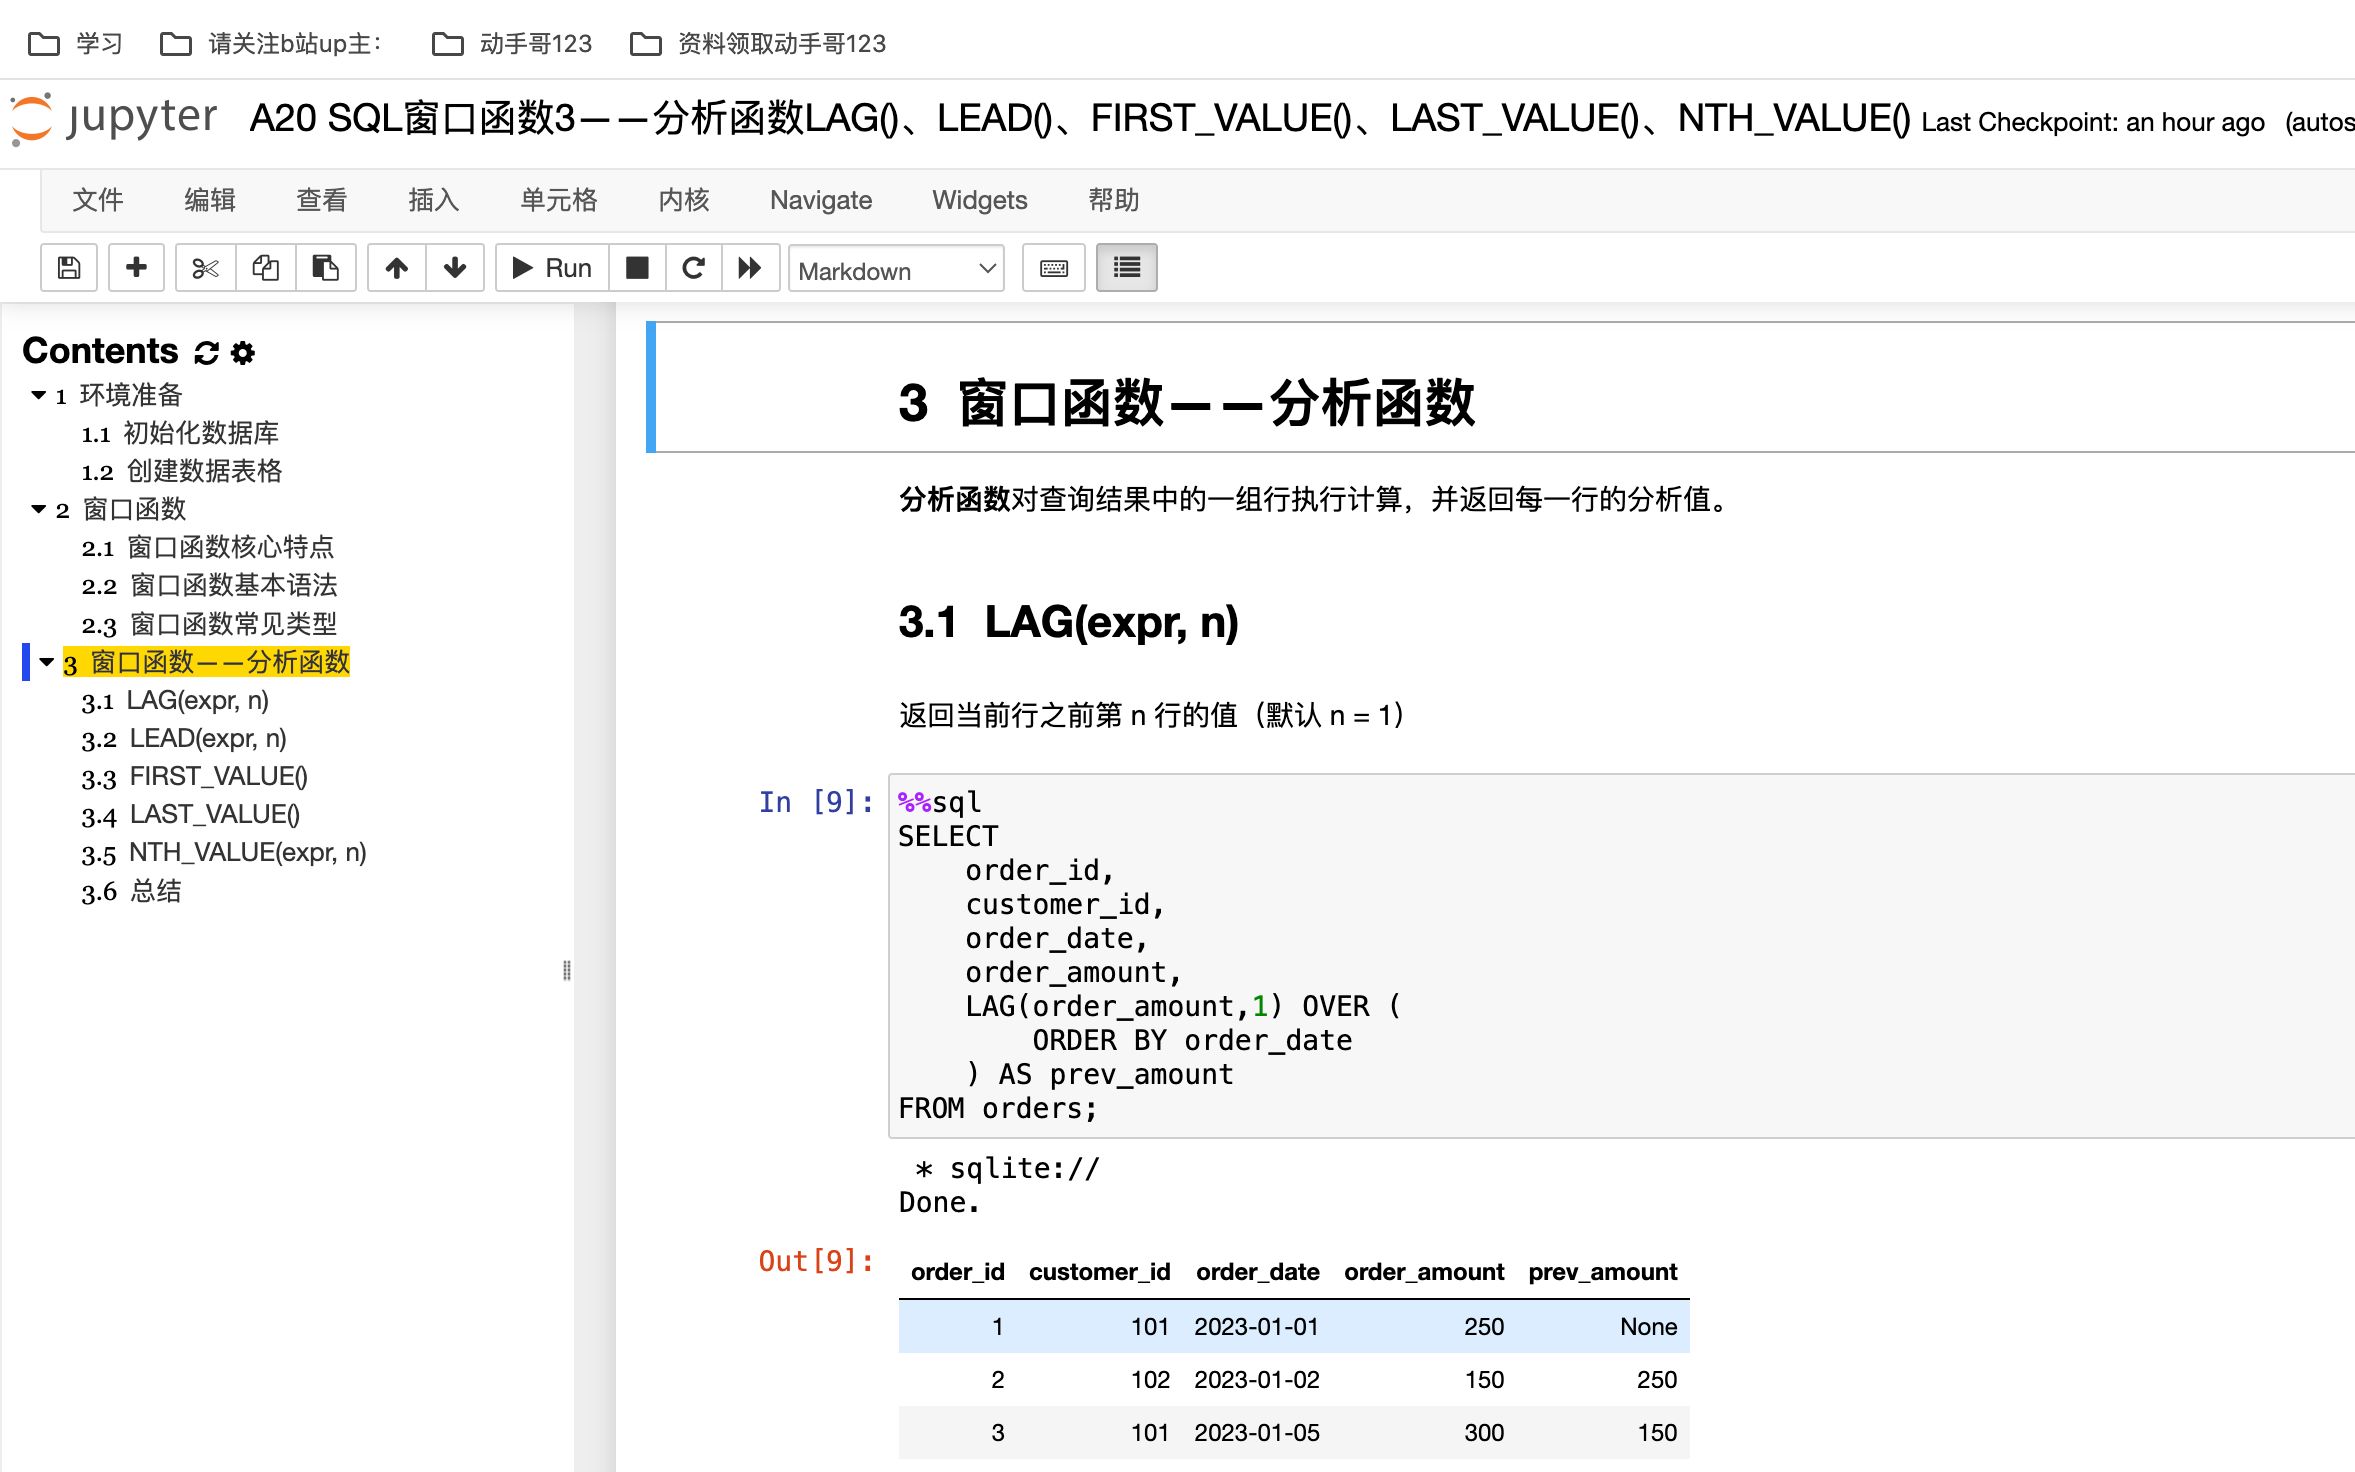Image resolution: width=2355 pixels, height=1472 pixels.
Task: Open the Widgets menu
Action: (x=979, y=200)
